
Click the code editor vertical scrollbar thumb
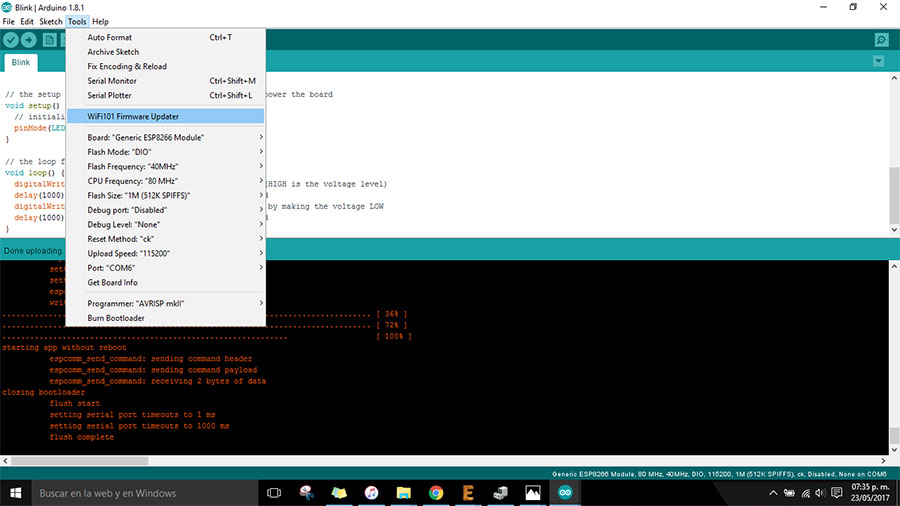coord(894,195)
